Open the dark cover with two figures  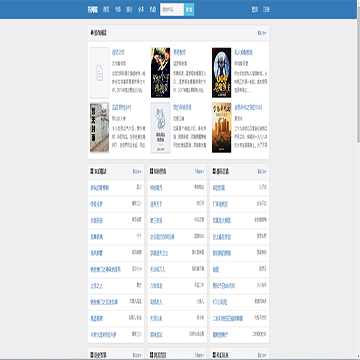point(160,73)
